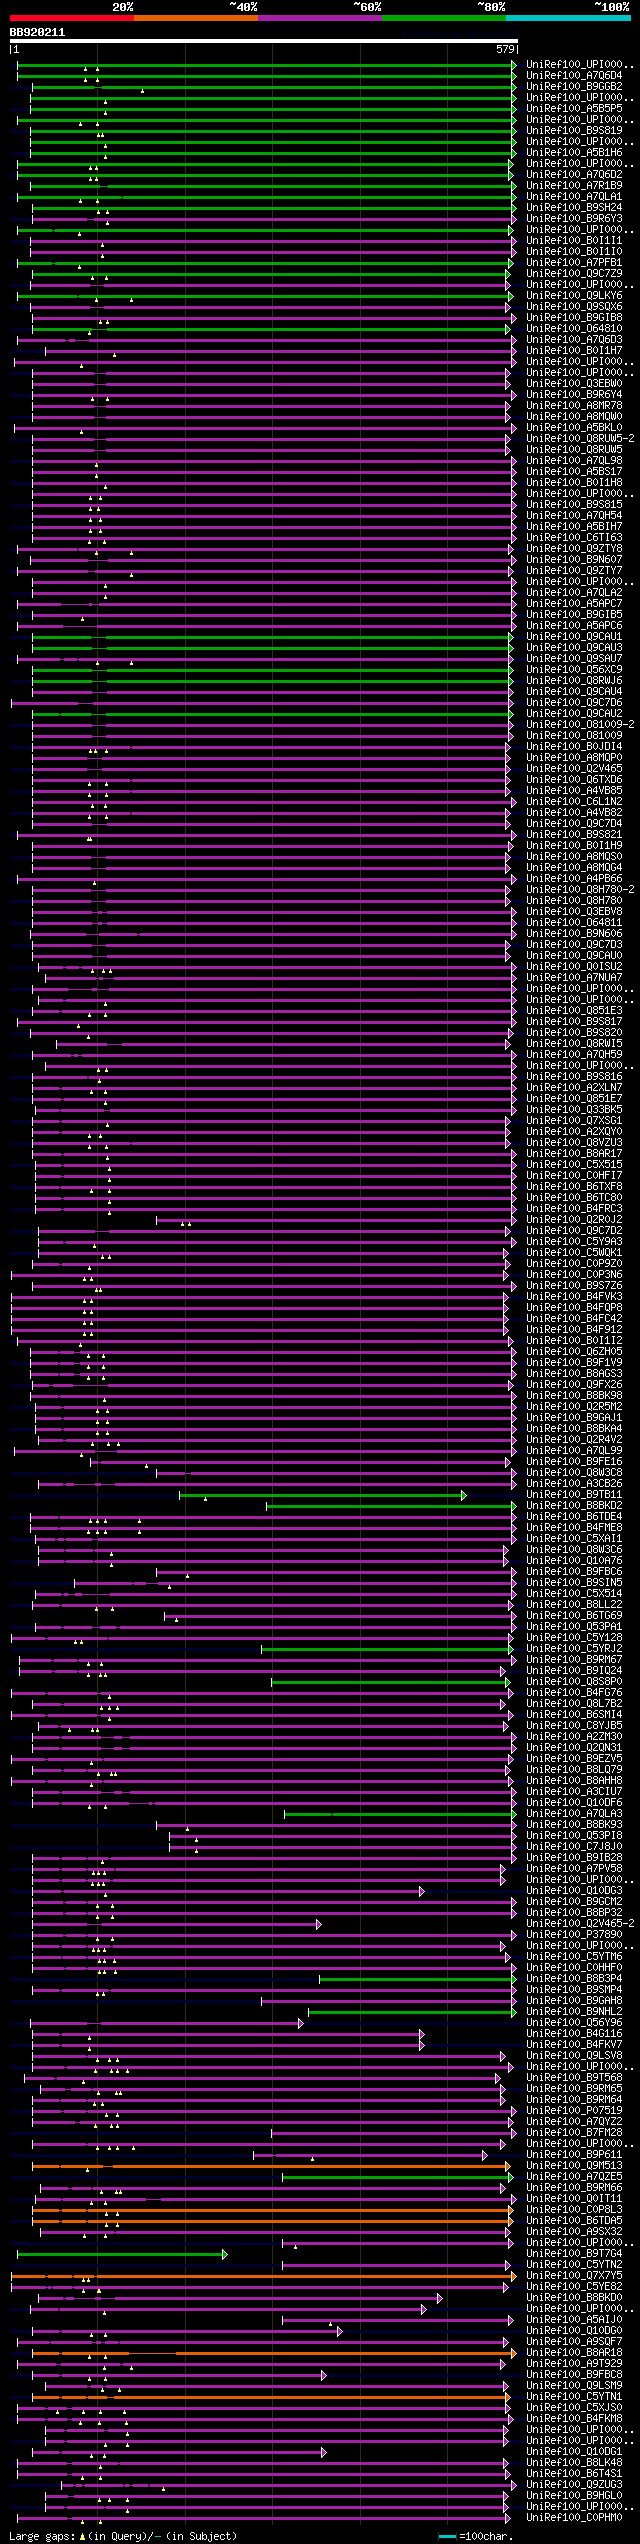This screenshot has height=2544, width=640.
Task: Pick label UniRef100_Q9LKY6
Action: [574, 295]
